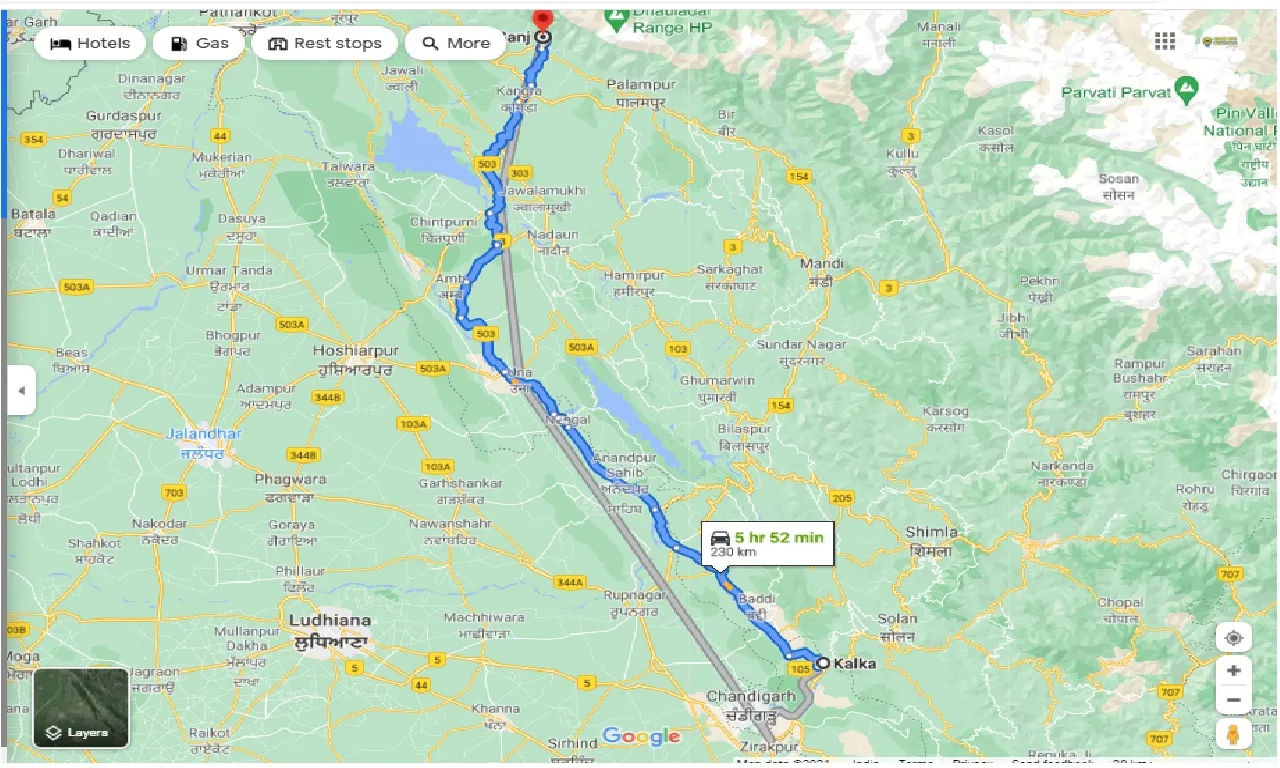1280x768 pixels.
Task: Click the Shimla city label
Action: pyautogui.click(x=931, y=532)
